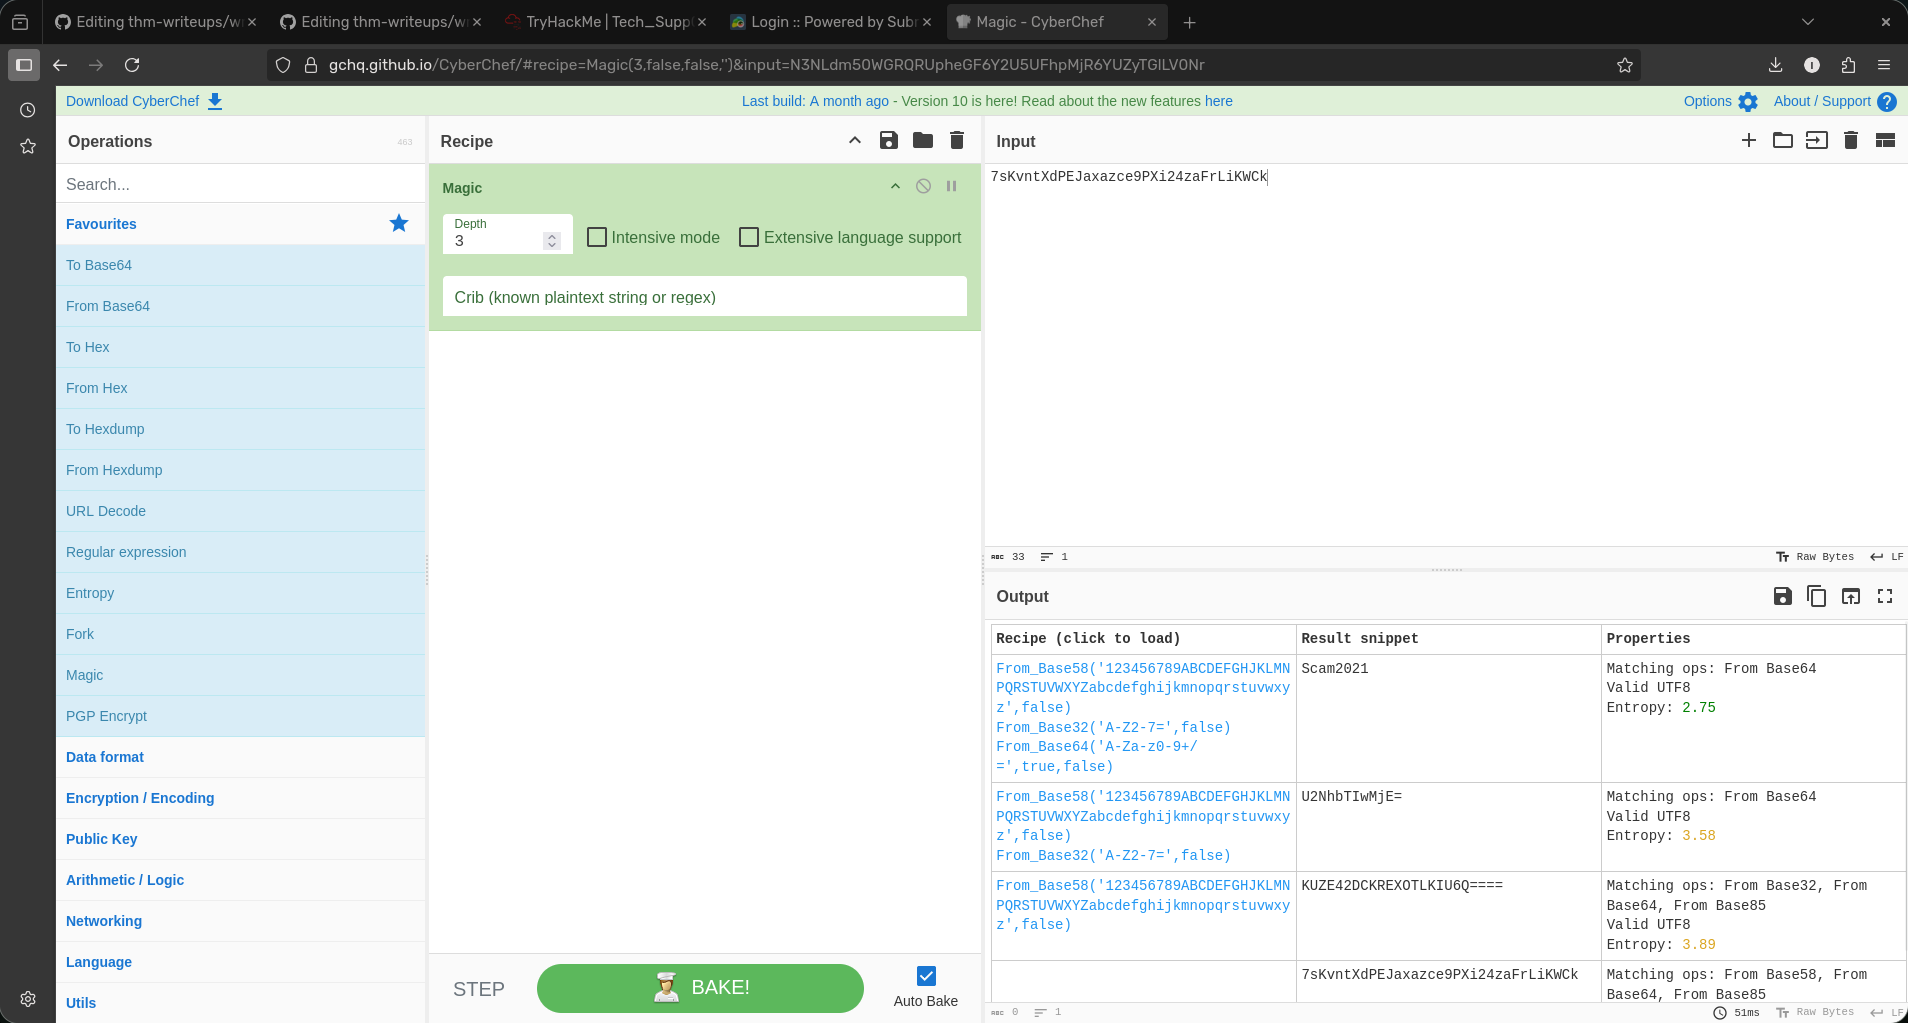Screen dimensions: 1908x1023
Task: Go back to previous page
Action: [x=60, y=65]
